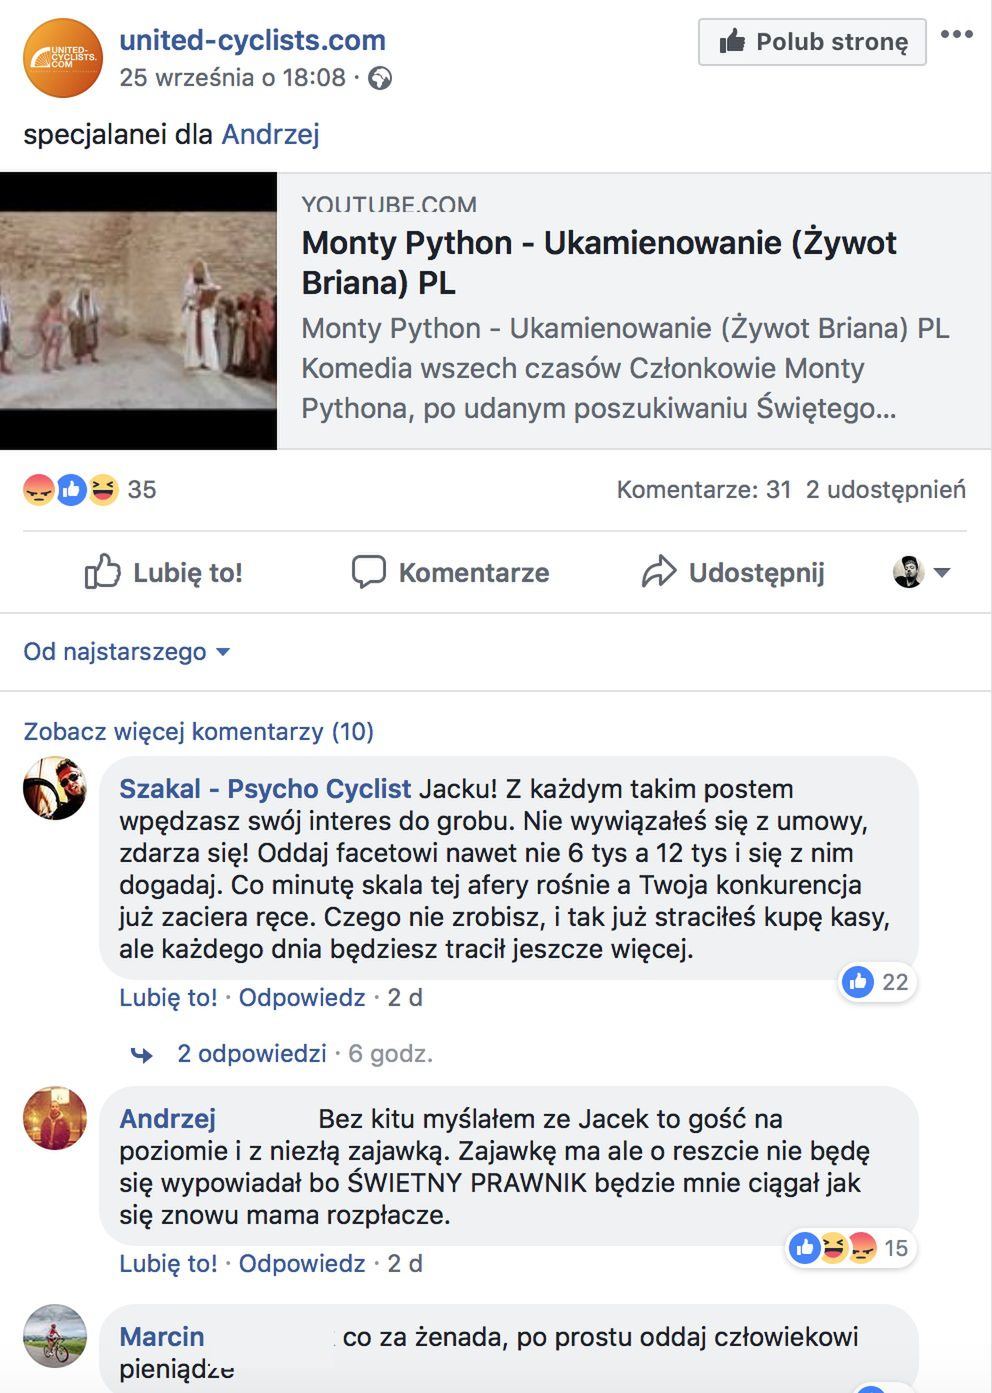992x1393 pixels.
Task: Open Marcin's cyclist profile avatar
Action: [x=55, y=1335]
